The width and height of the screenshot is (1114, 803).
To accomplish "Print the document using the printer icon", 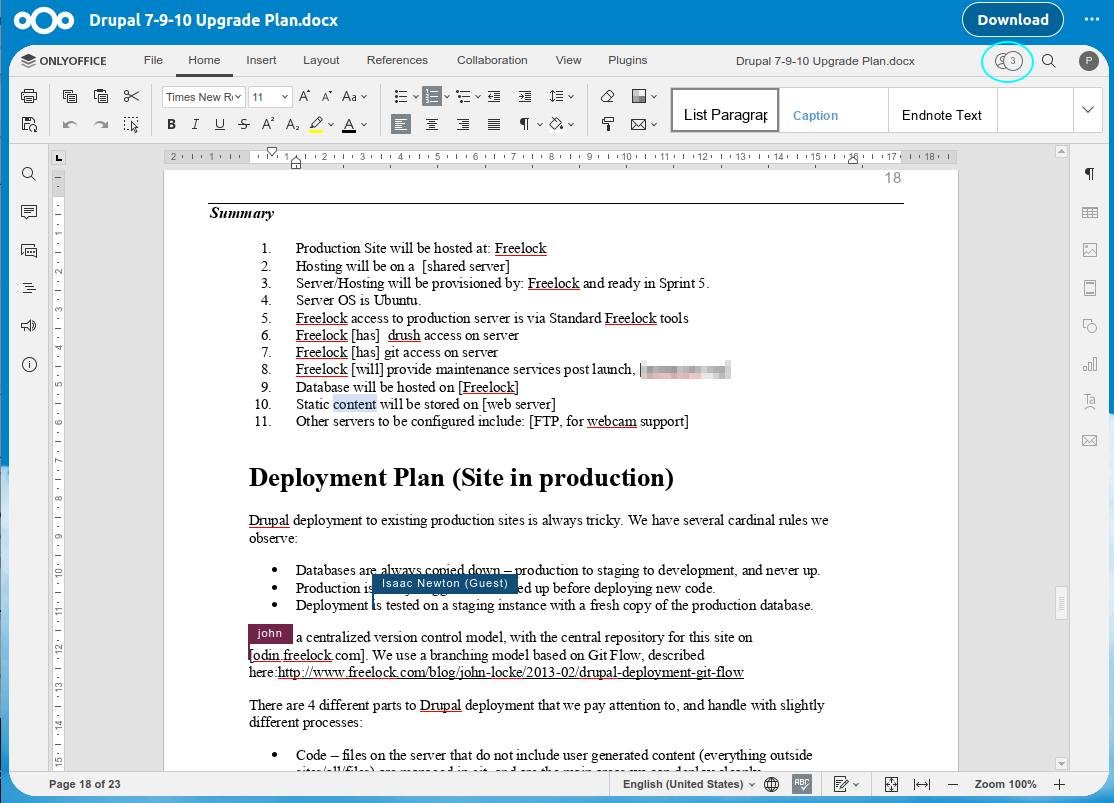I will [29, 96].
